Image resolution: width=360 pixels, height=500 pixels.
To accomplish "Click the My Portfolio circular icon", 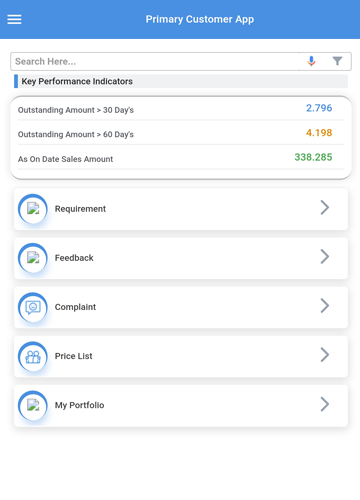I will (33, 405).
